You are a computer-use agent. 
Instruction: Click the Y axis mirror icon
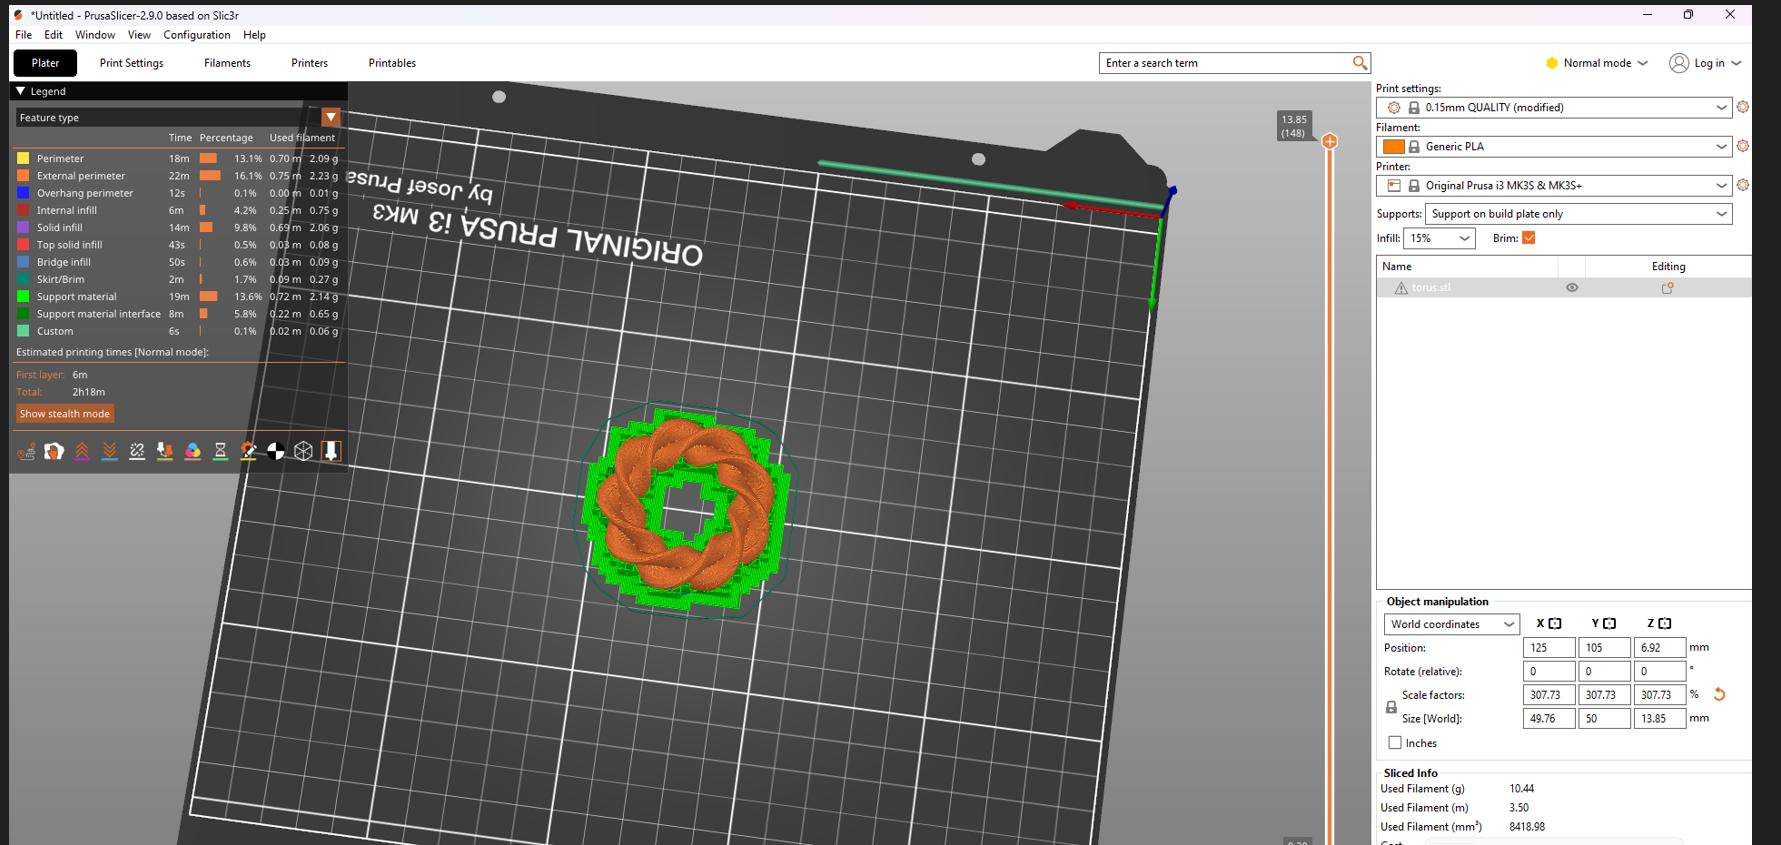pyautogui.click(x=1610, y=623)
